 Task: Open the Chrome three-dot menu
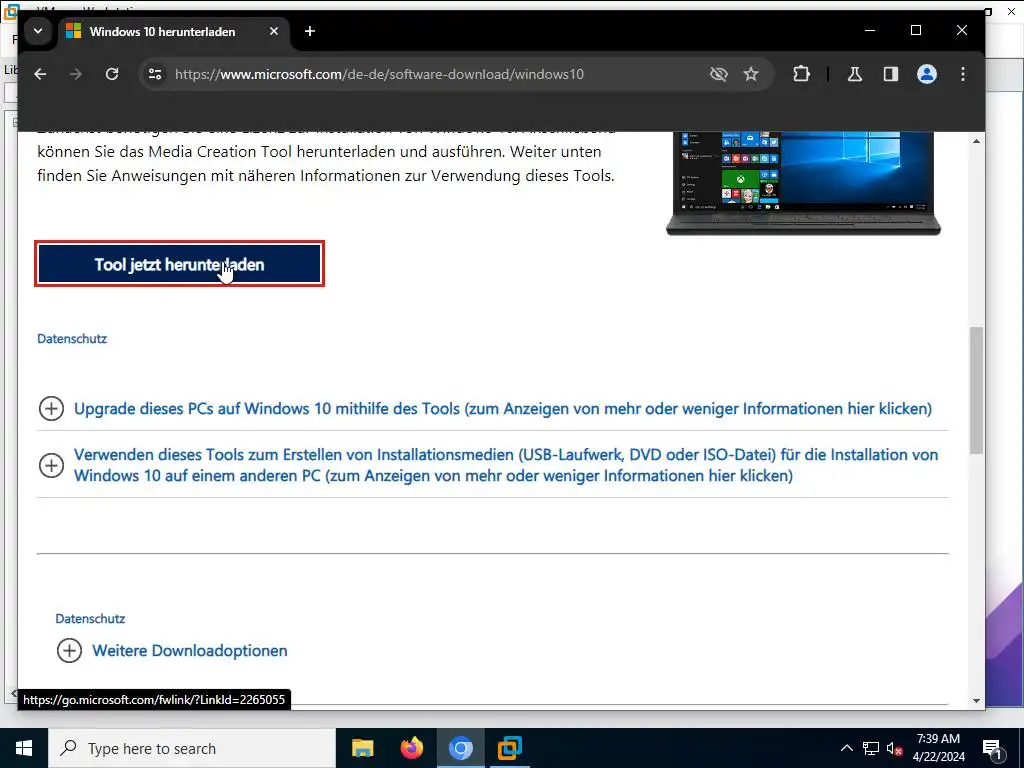963,74
